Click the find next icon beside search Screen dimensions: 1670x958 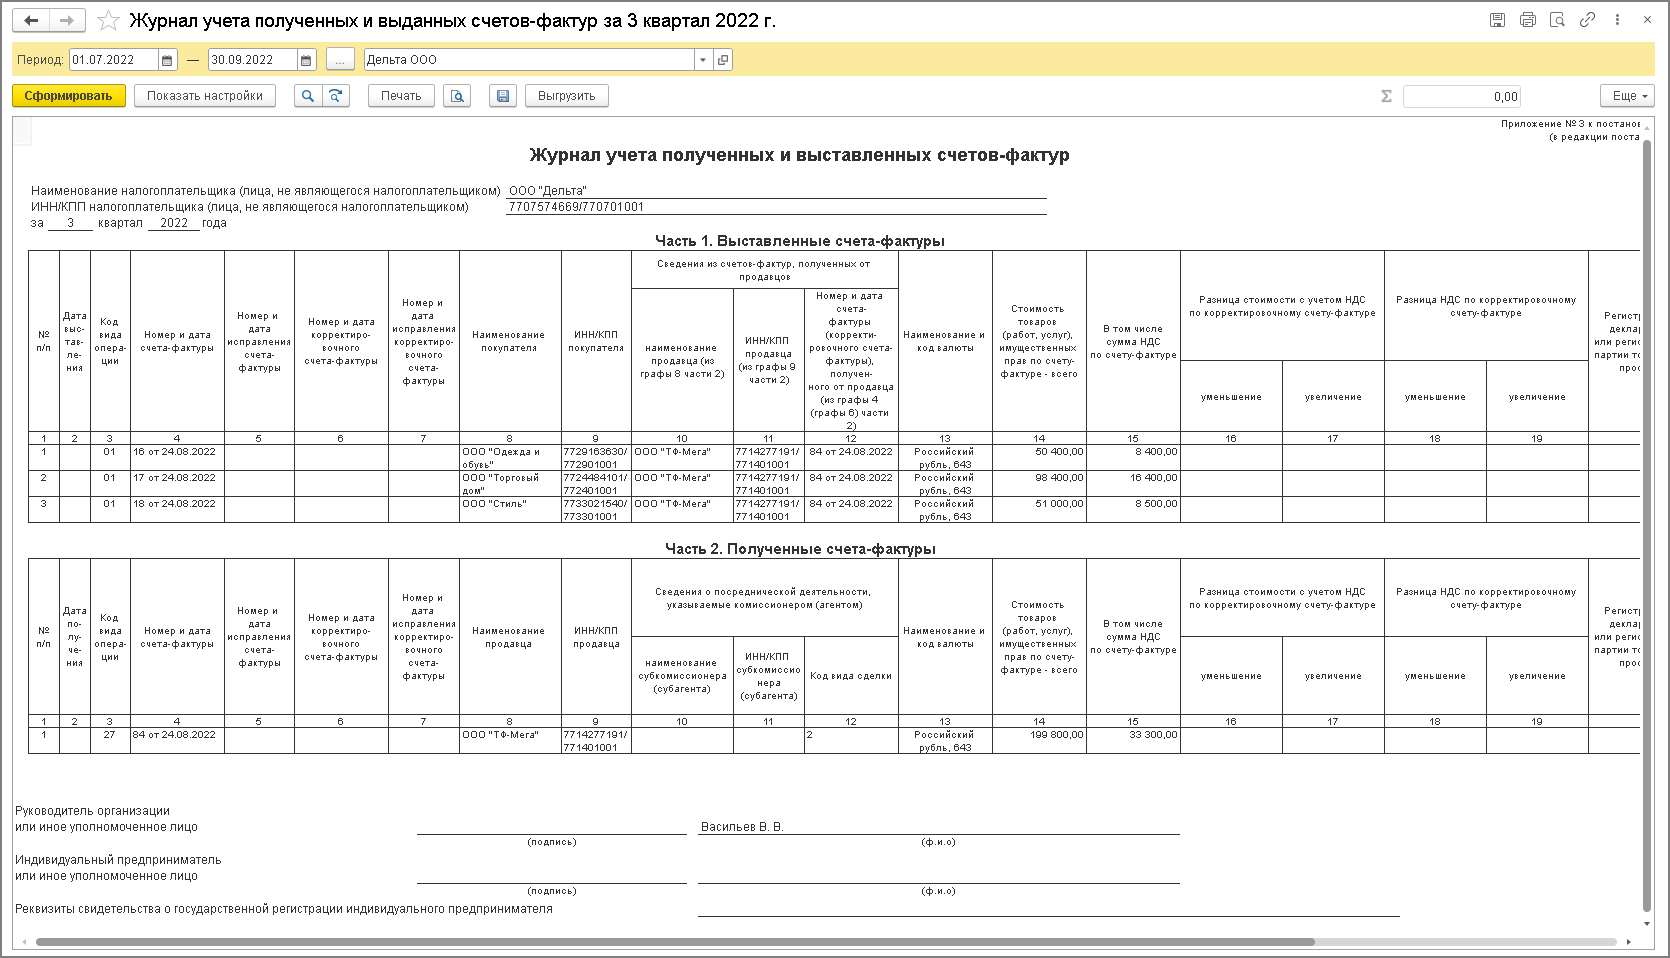335,96
